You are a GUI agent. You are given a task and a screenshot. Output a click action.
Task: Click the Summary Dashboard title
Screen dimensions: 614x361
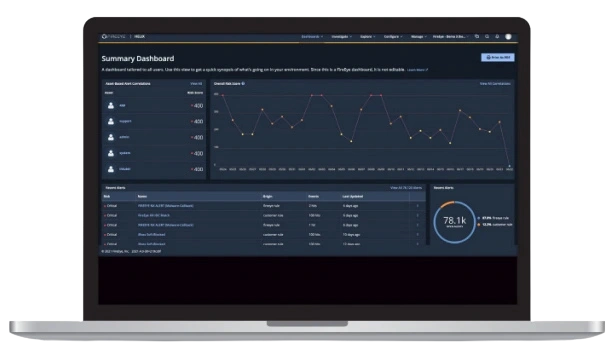(138, 59)
